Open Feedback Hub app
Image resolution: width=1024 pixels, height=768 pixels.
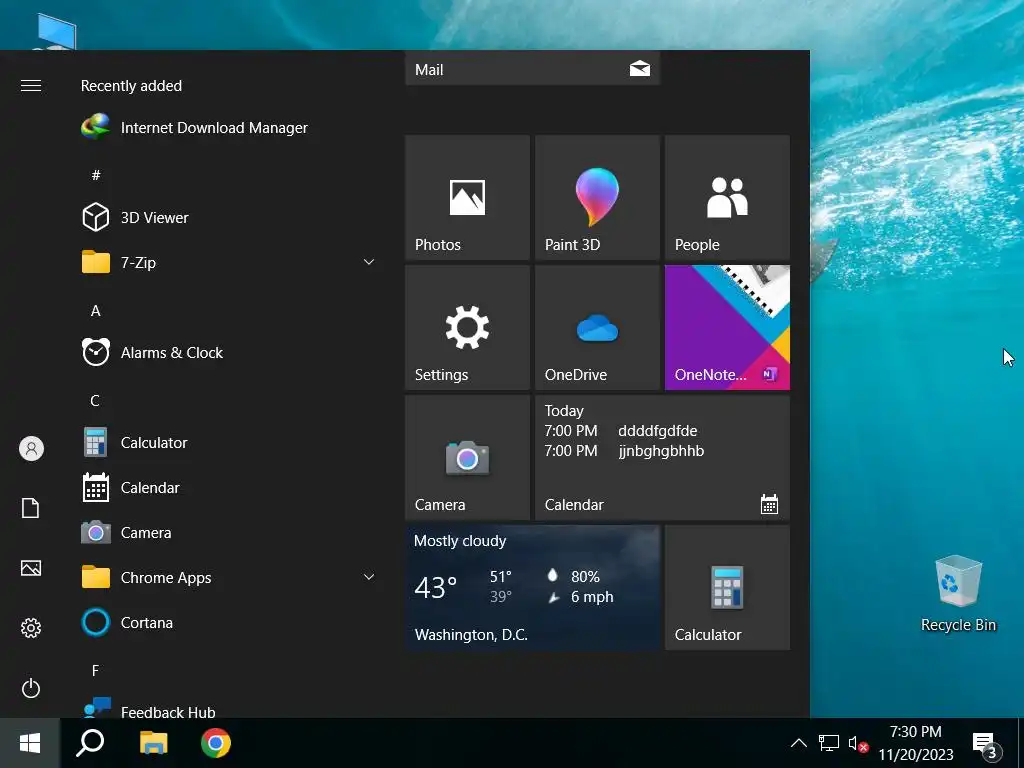click(229, 707)
